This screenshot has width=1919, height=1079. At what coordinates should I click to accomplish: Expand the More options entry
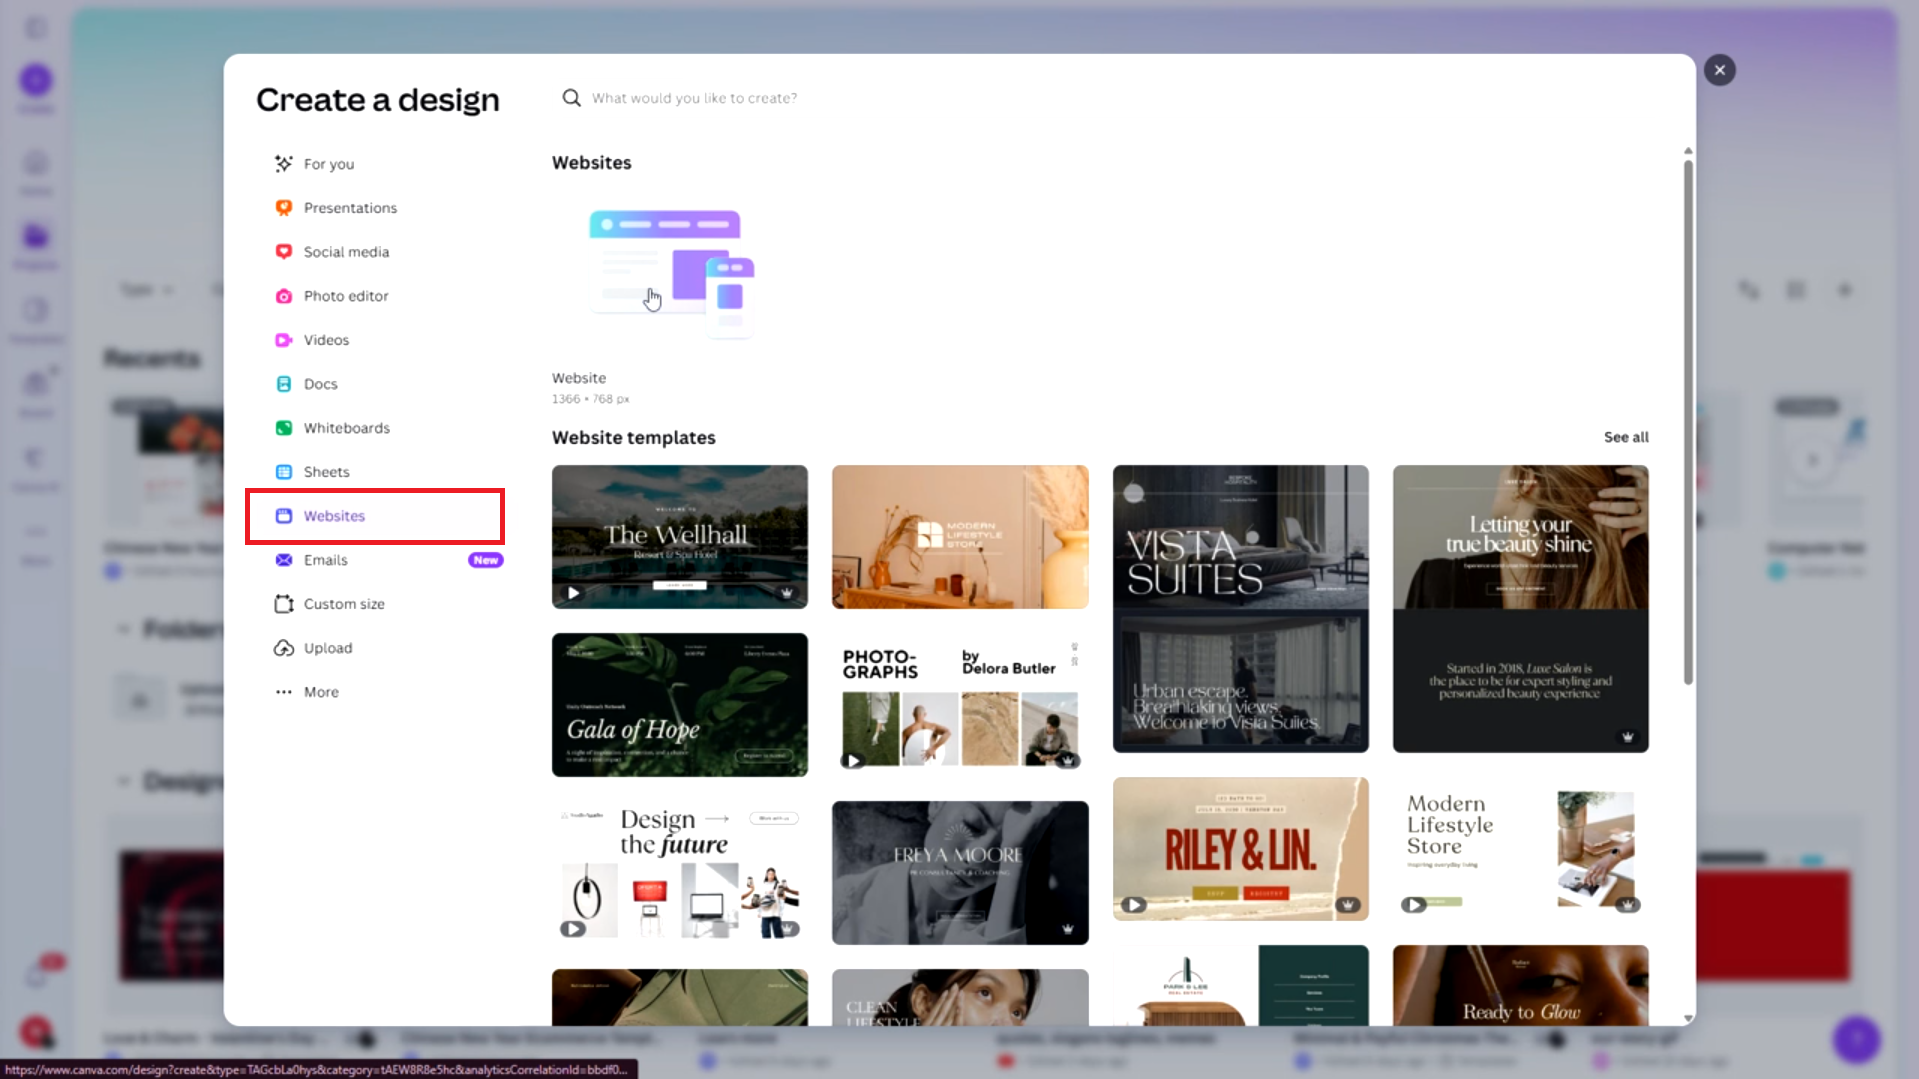coord(320,691)
